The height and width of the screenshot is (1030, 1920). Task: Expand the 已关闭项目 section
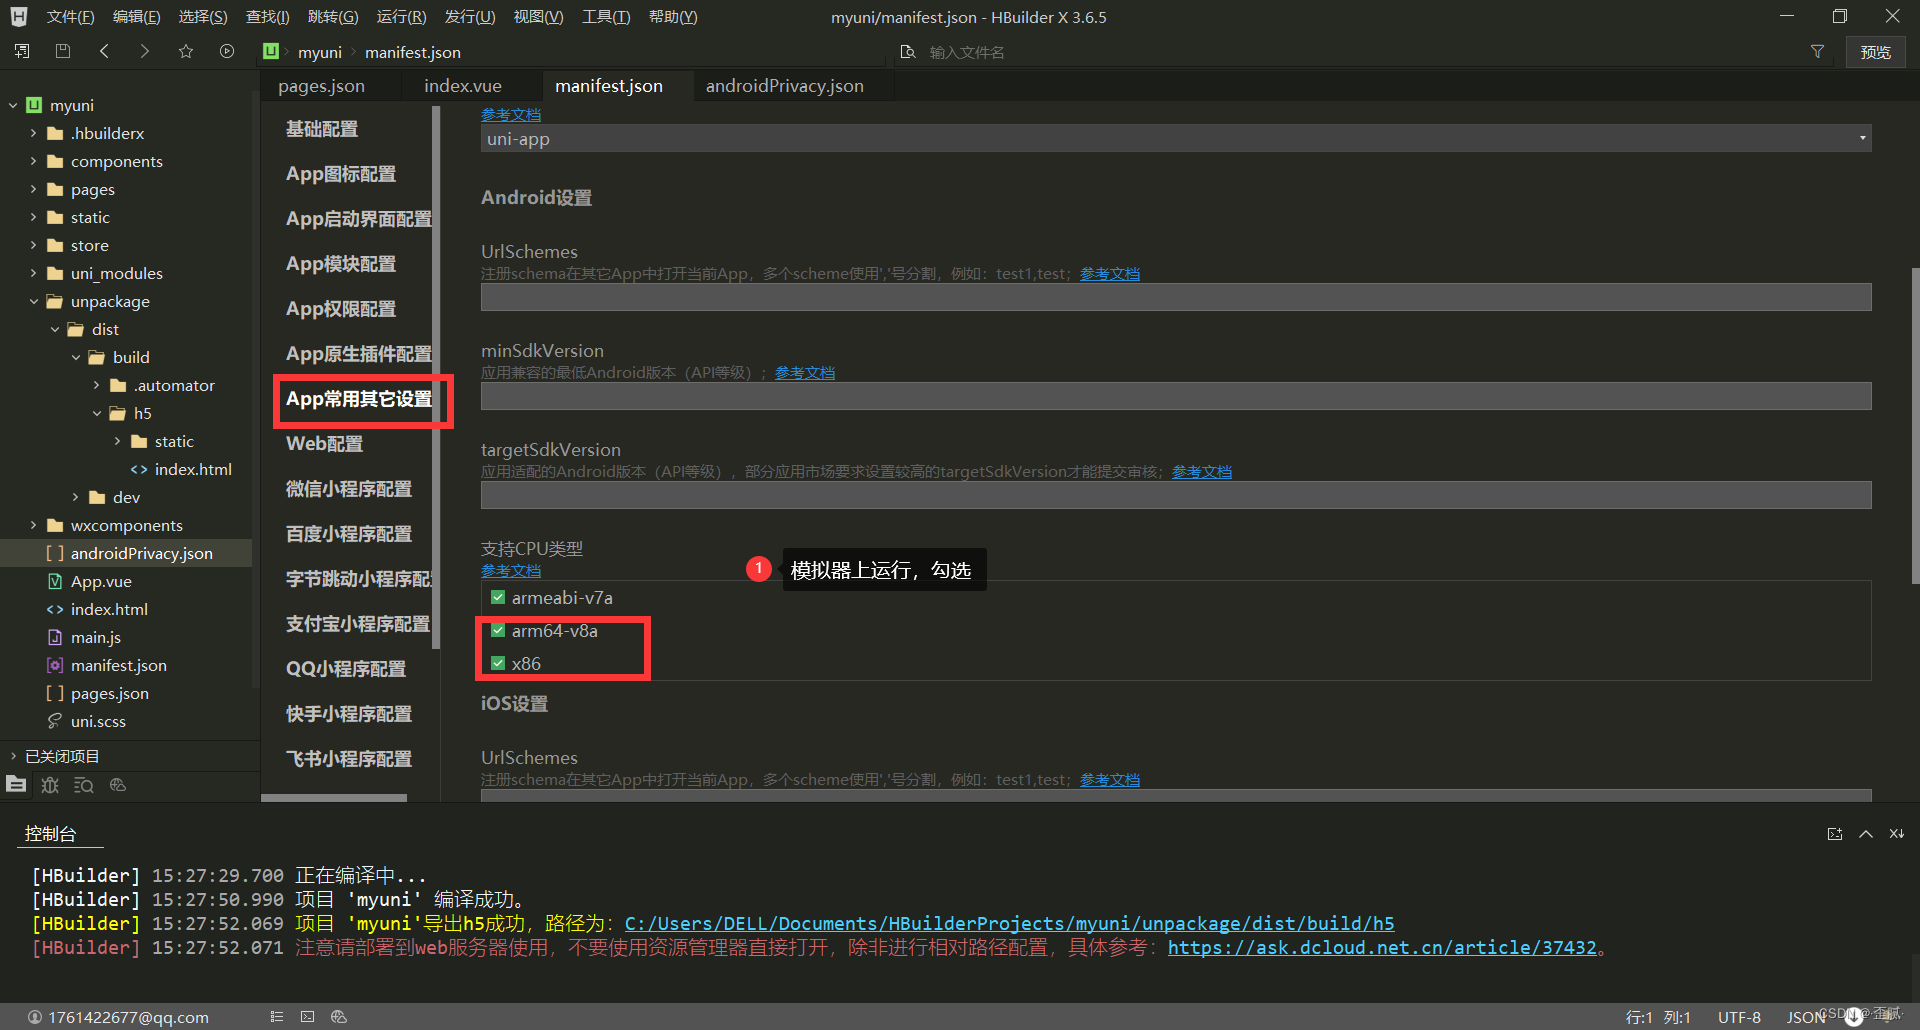(13, 756)
